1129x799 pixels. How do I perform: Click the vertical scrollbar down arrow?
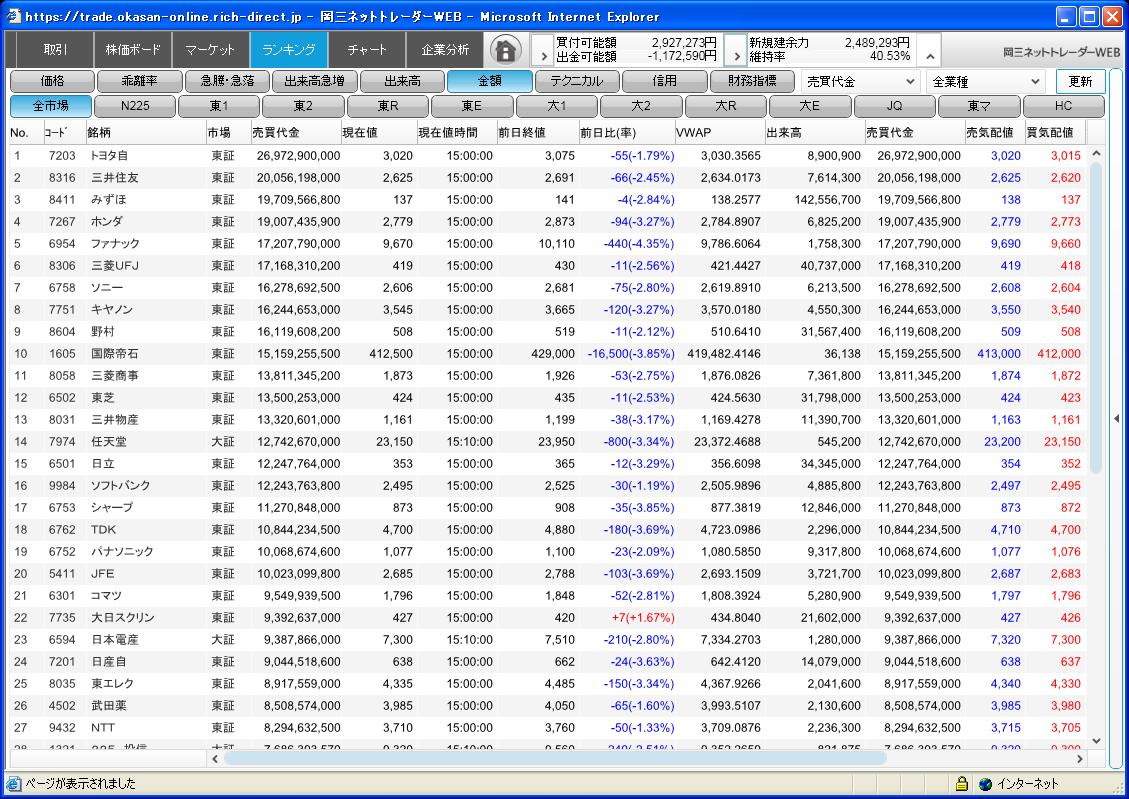pyautogui.click(x=1095, y=740)
